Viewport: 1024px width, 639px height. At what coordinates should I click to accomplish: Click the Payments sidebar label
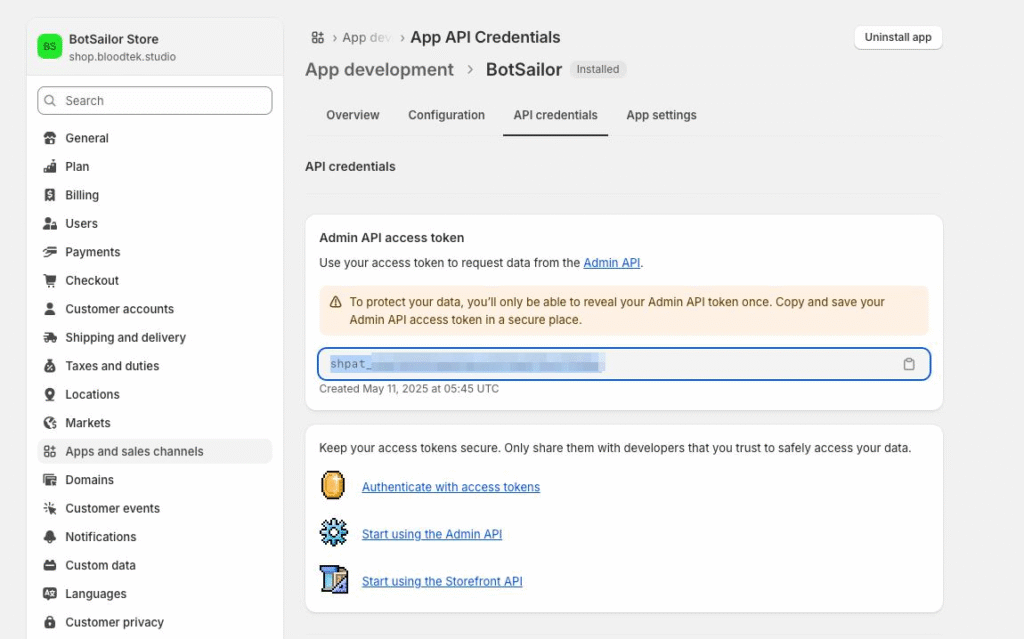tap(93, 252)
